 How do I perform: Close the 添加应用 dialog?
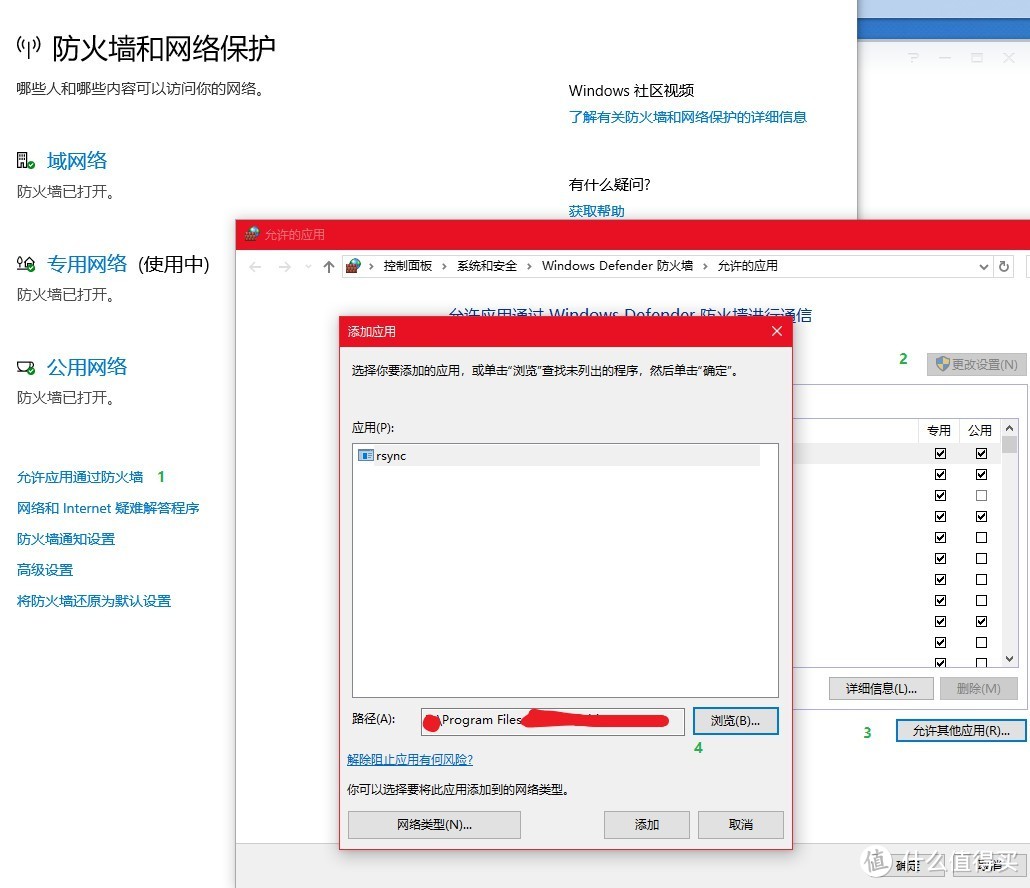tap(776, 331)
